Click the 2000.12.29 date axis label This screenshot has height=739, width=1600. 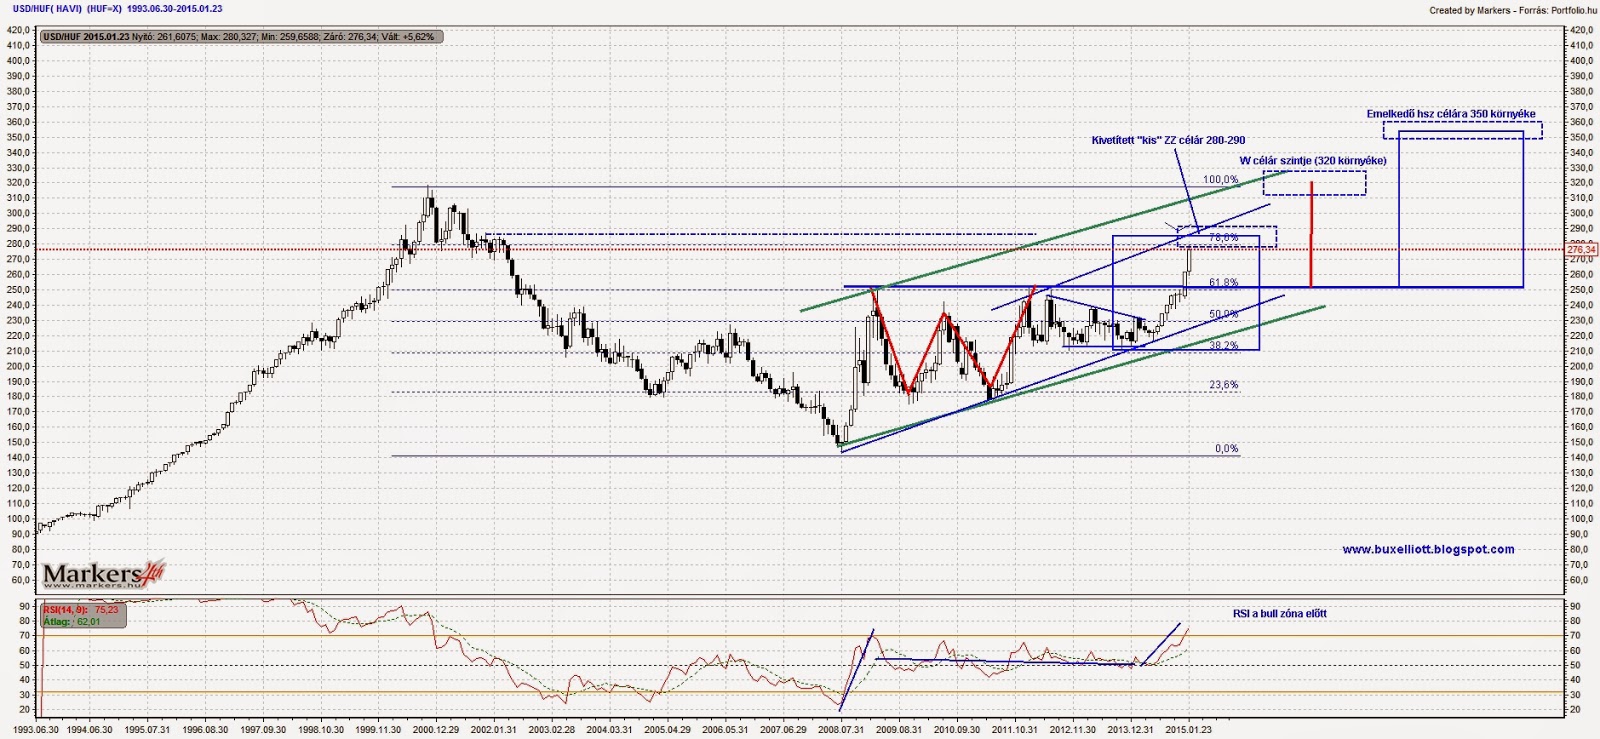tap(436, 731)
